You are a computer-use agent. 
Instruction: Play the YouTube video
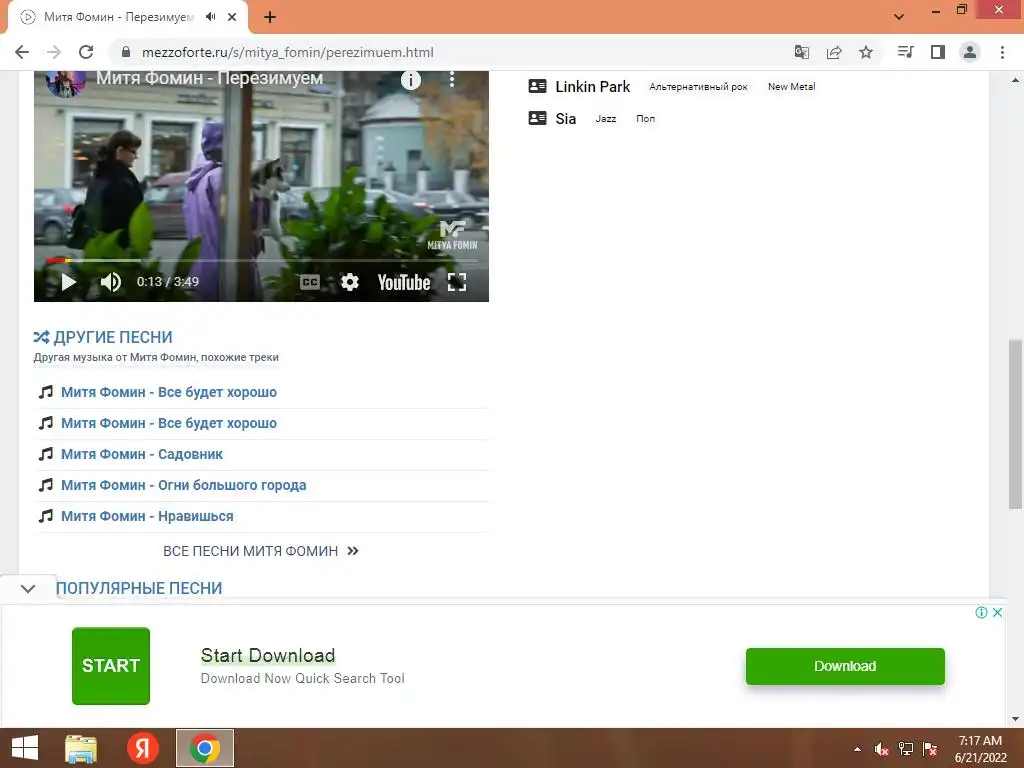point(69,282)
